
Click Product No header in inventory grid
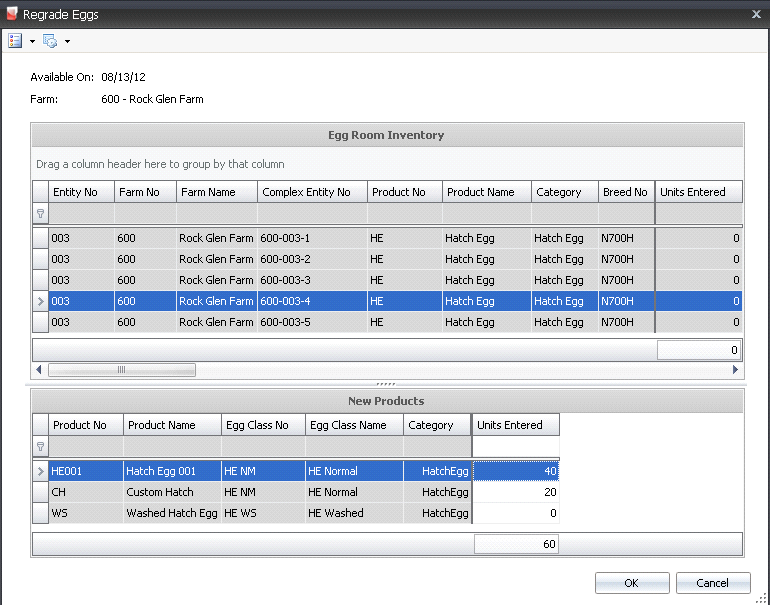405,192
